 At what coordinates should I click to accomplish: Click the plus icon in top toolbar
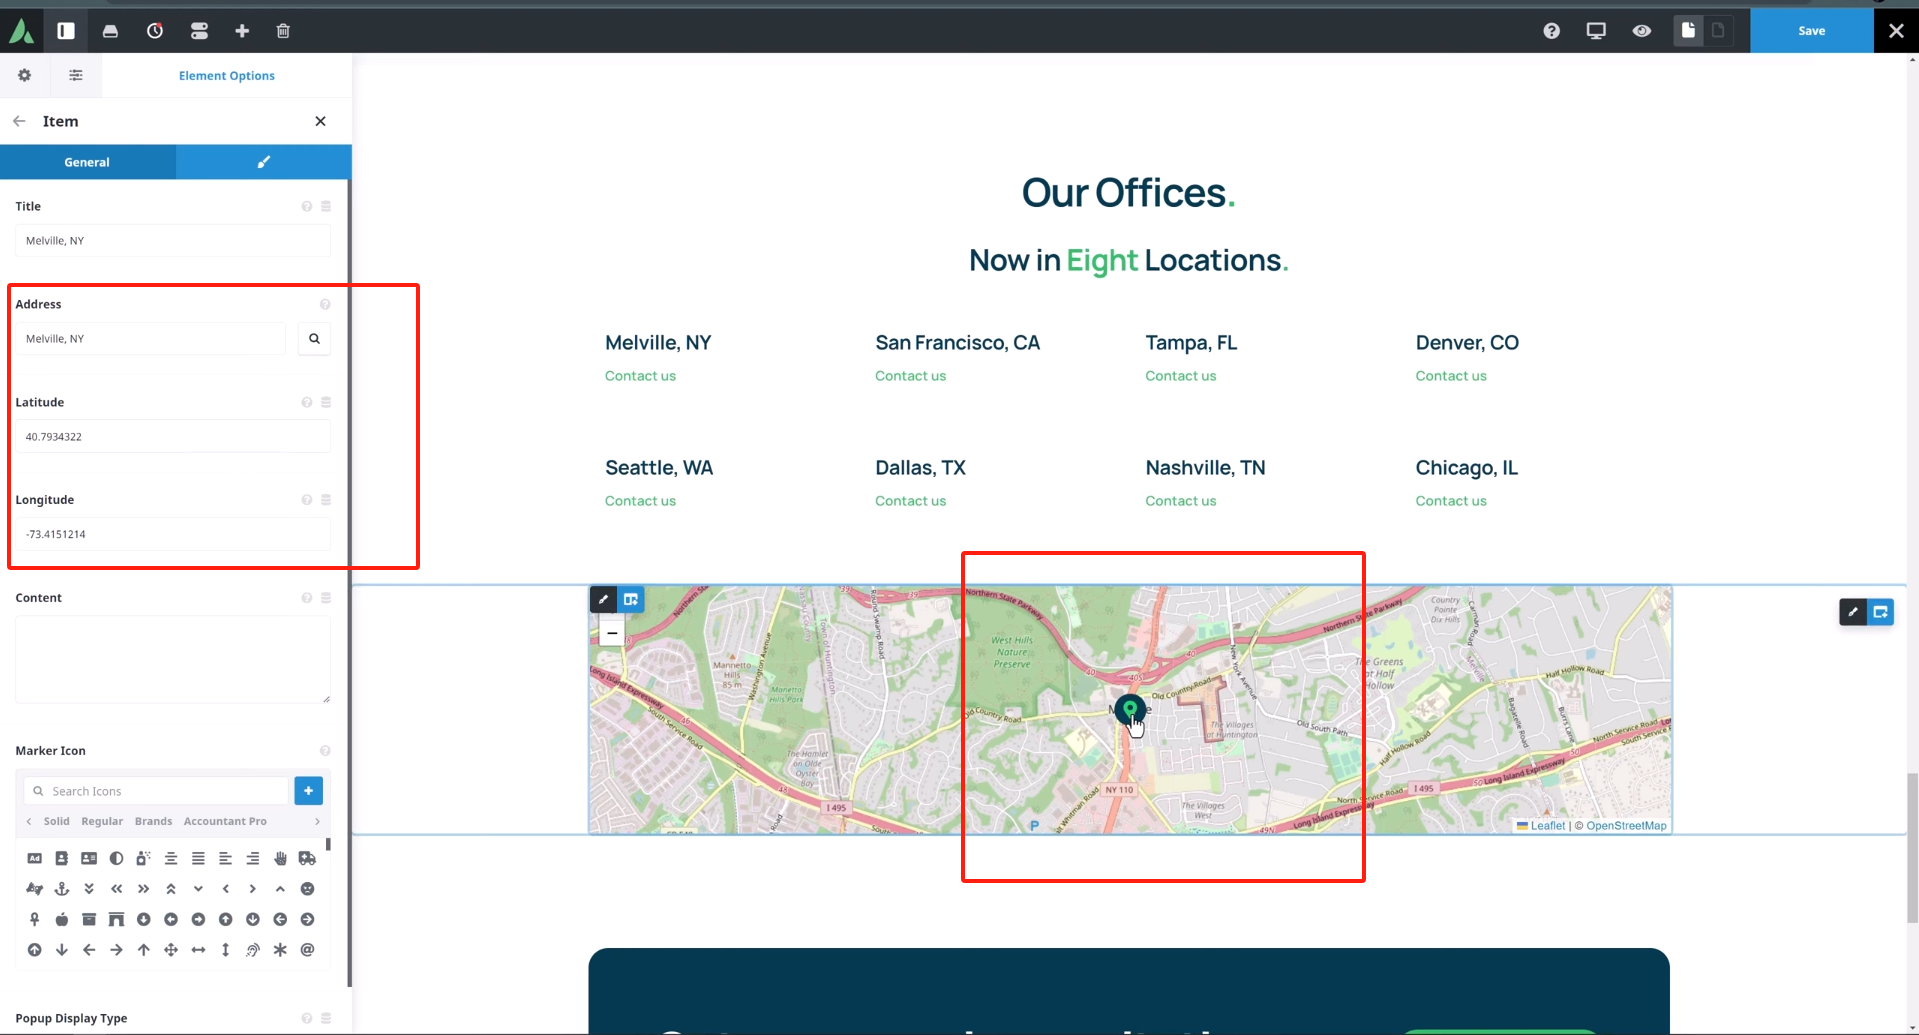tap(242, 31)
